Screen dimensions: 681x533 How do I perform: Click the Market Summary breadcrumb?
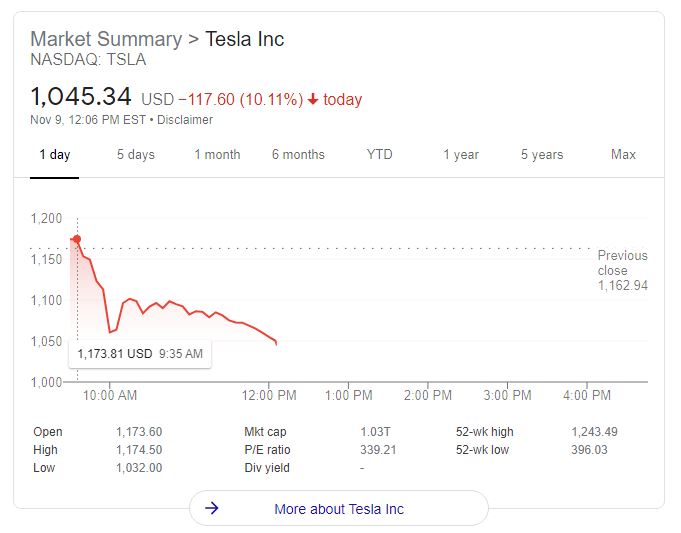107,39
